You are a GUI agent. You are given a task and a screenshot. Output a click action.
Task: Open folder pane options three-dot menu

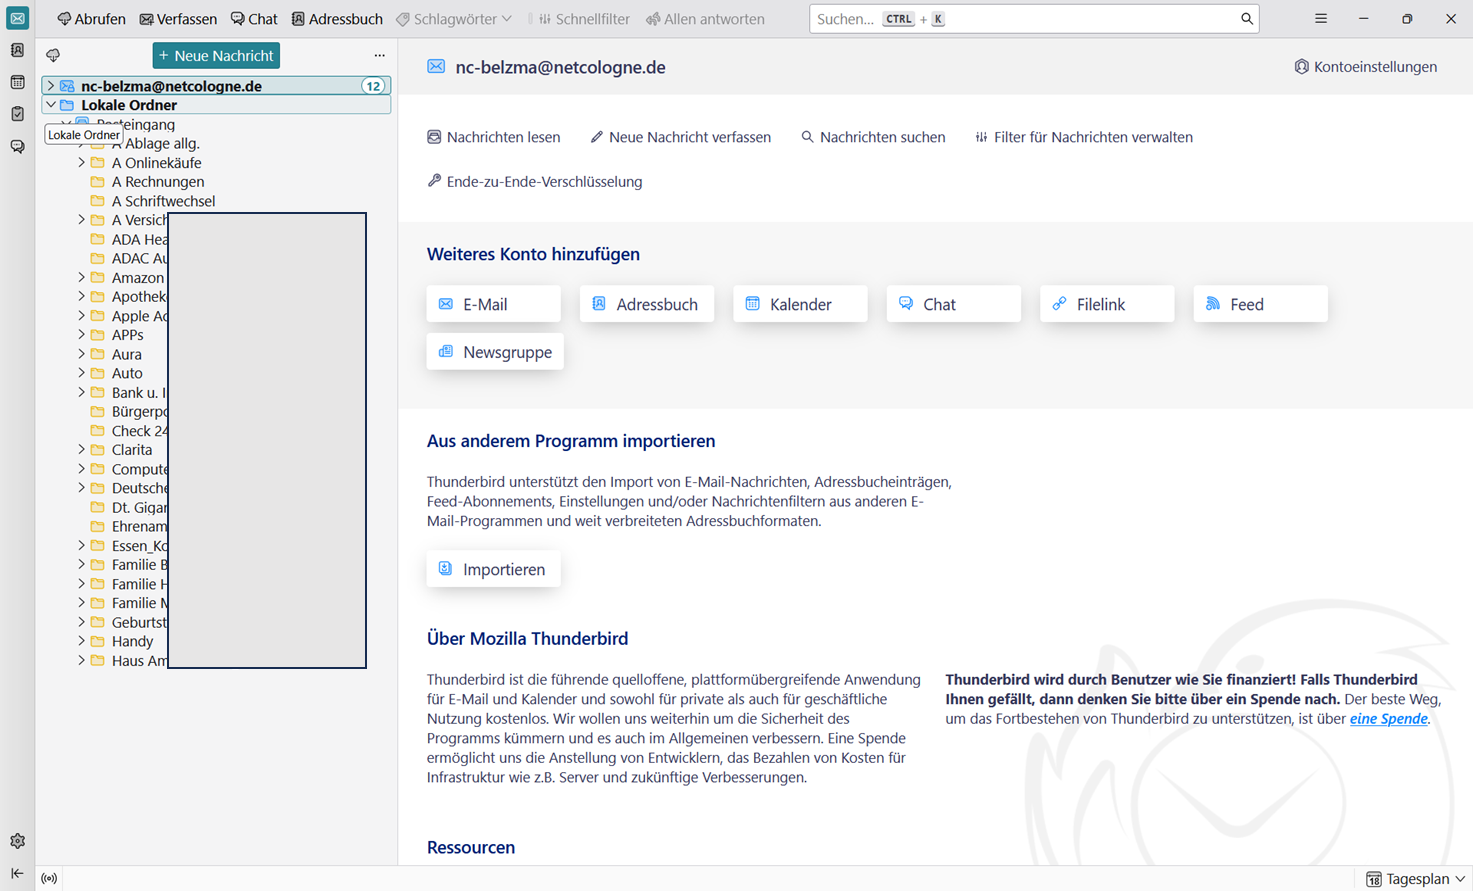click(379, 56)
